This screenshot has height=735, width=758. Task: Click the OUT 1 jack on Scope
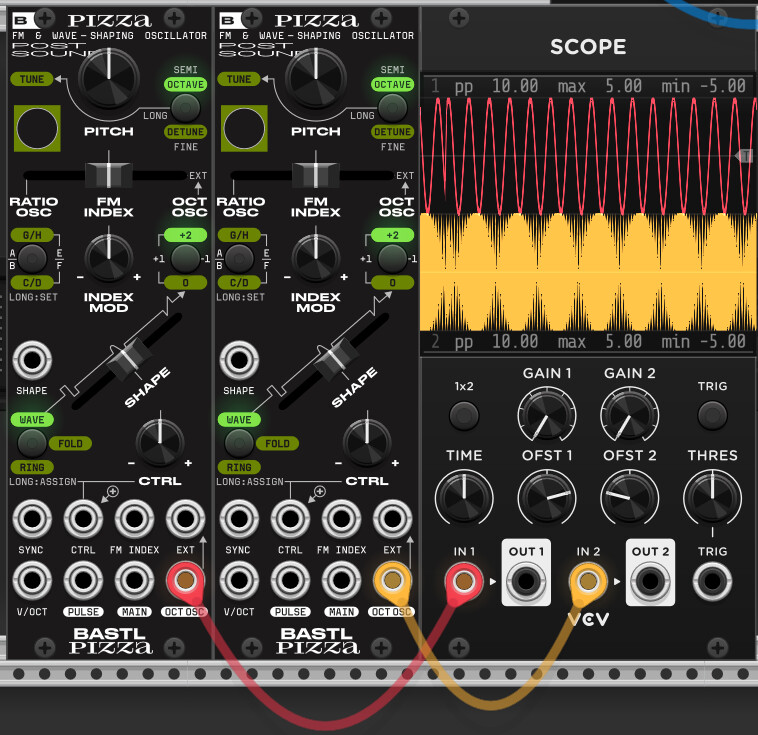pos(526,581)
